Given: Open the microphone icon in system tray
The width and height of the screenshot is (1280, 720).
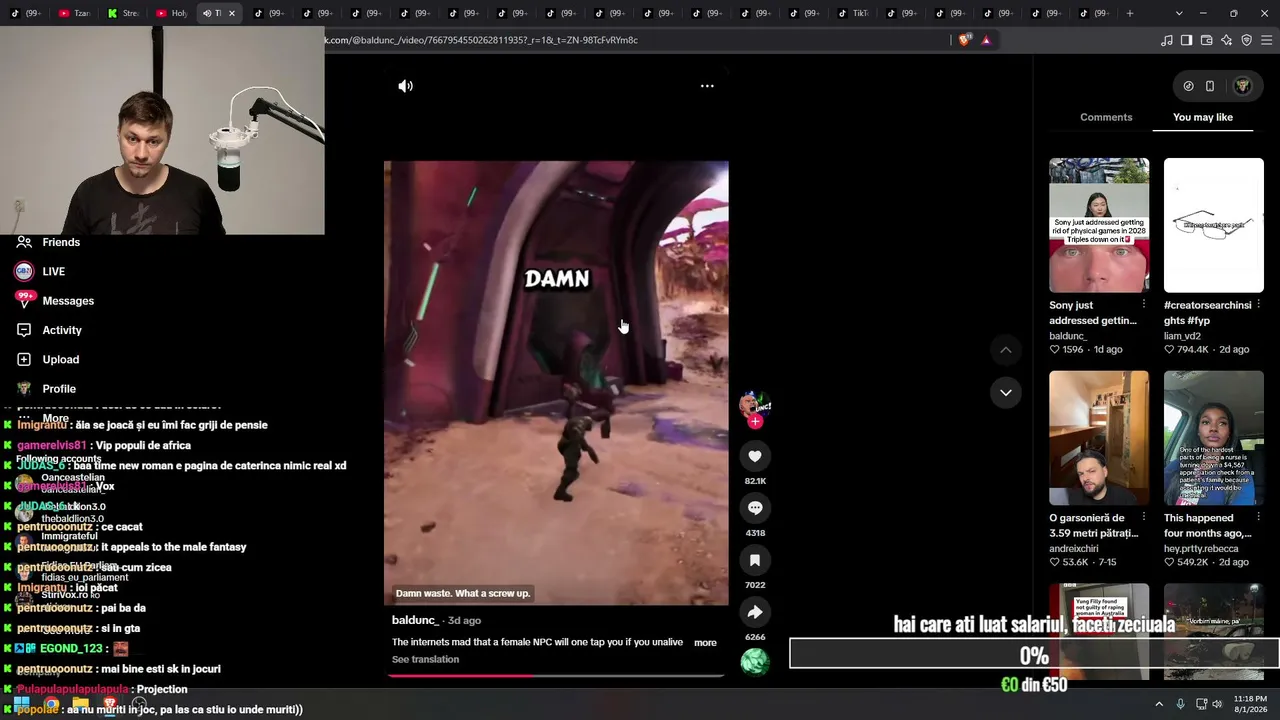Looking at the screenshot, I should pyautogui.click(x=1181, y=704).
